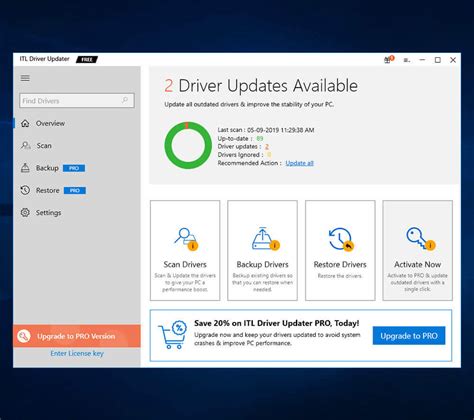Open the Scan Drivers card title

185,264
